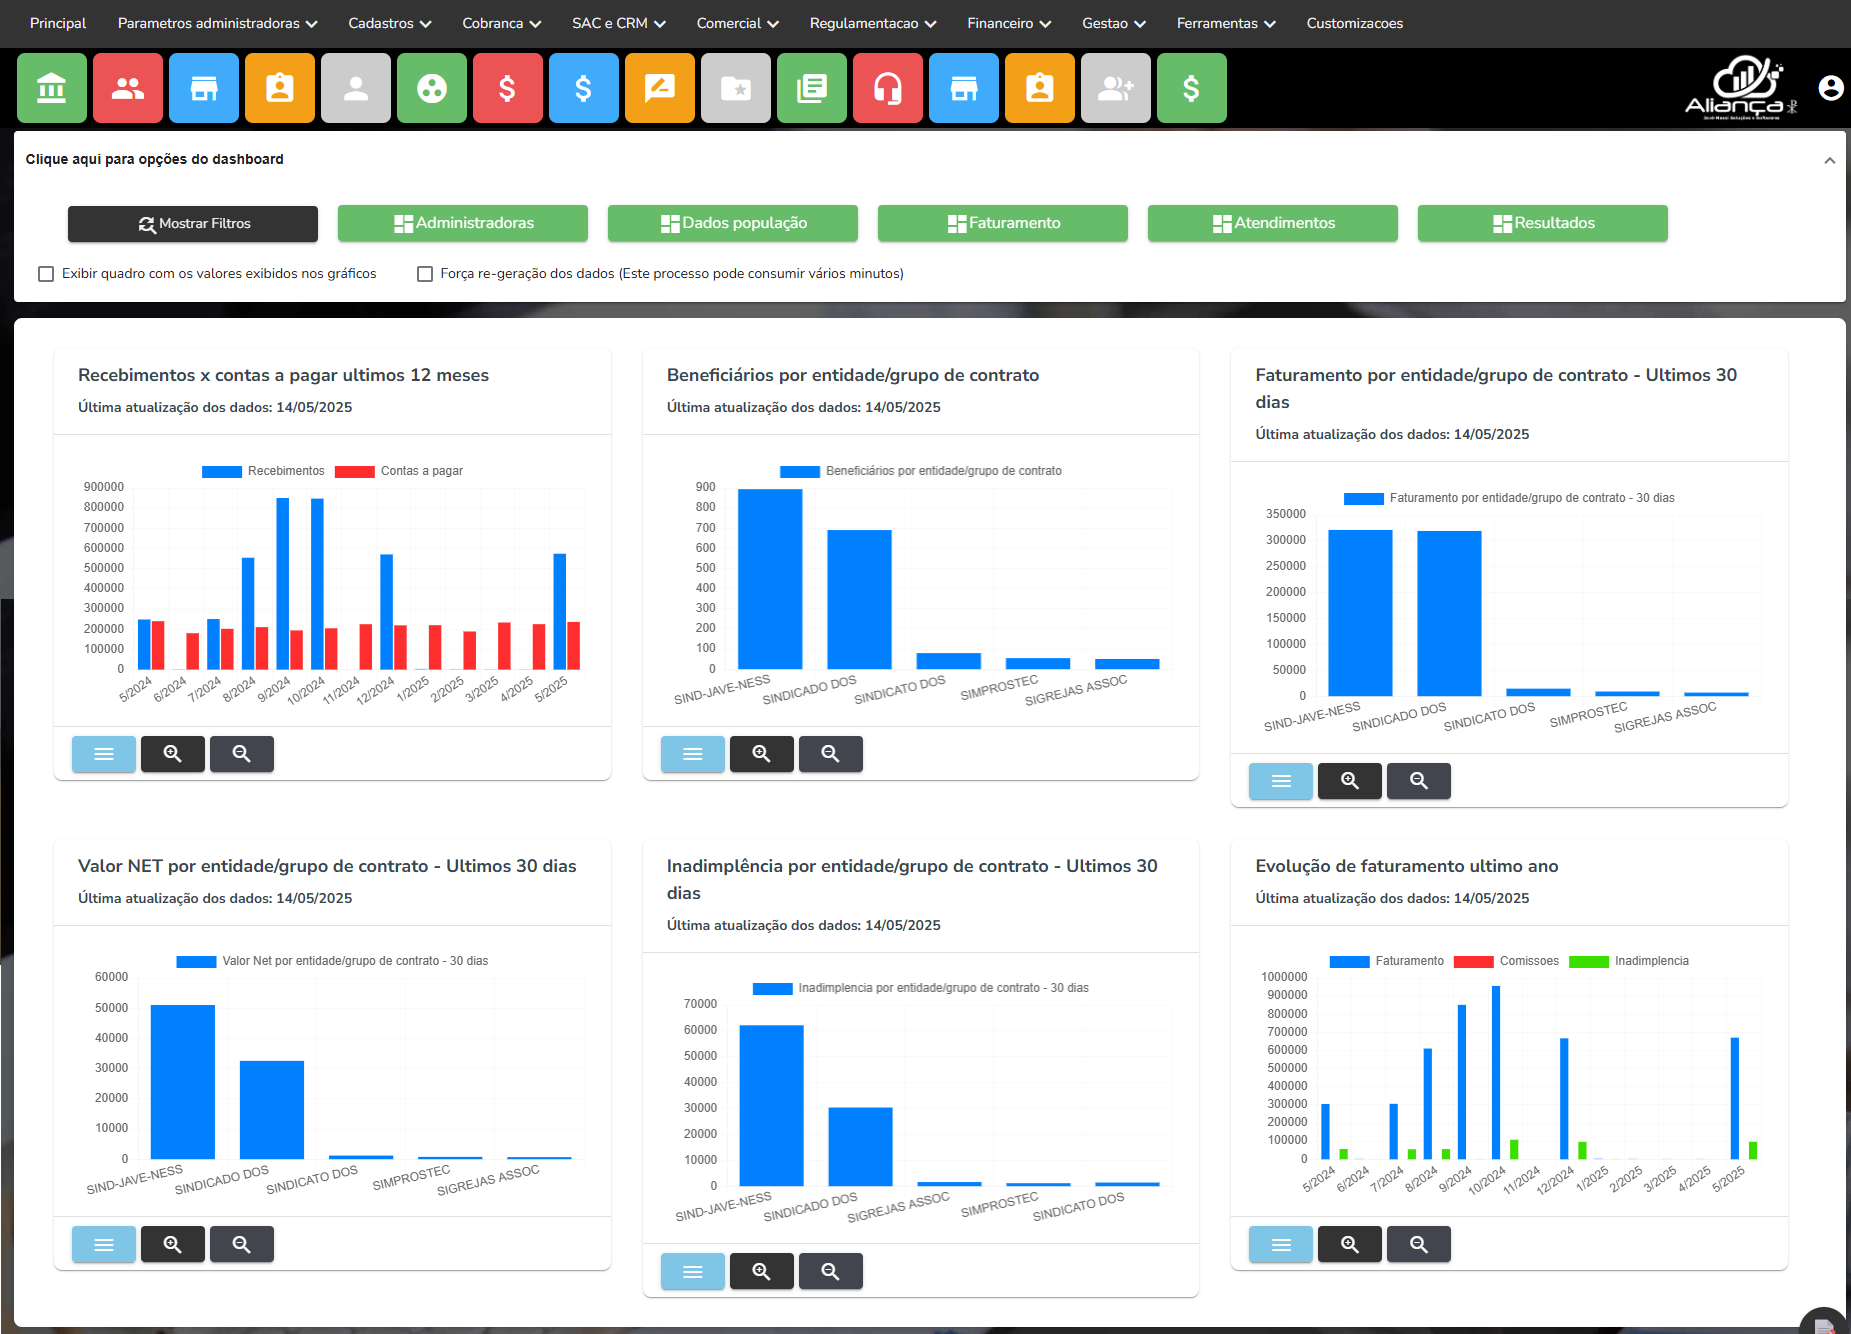This screenshot has height=1334, width=1851.
Task: Enable 'Exibir quadro com os valores exibidos nos gráficos'
Action: tap(46, 273)
